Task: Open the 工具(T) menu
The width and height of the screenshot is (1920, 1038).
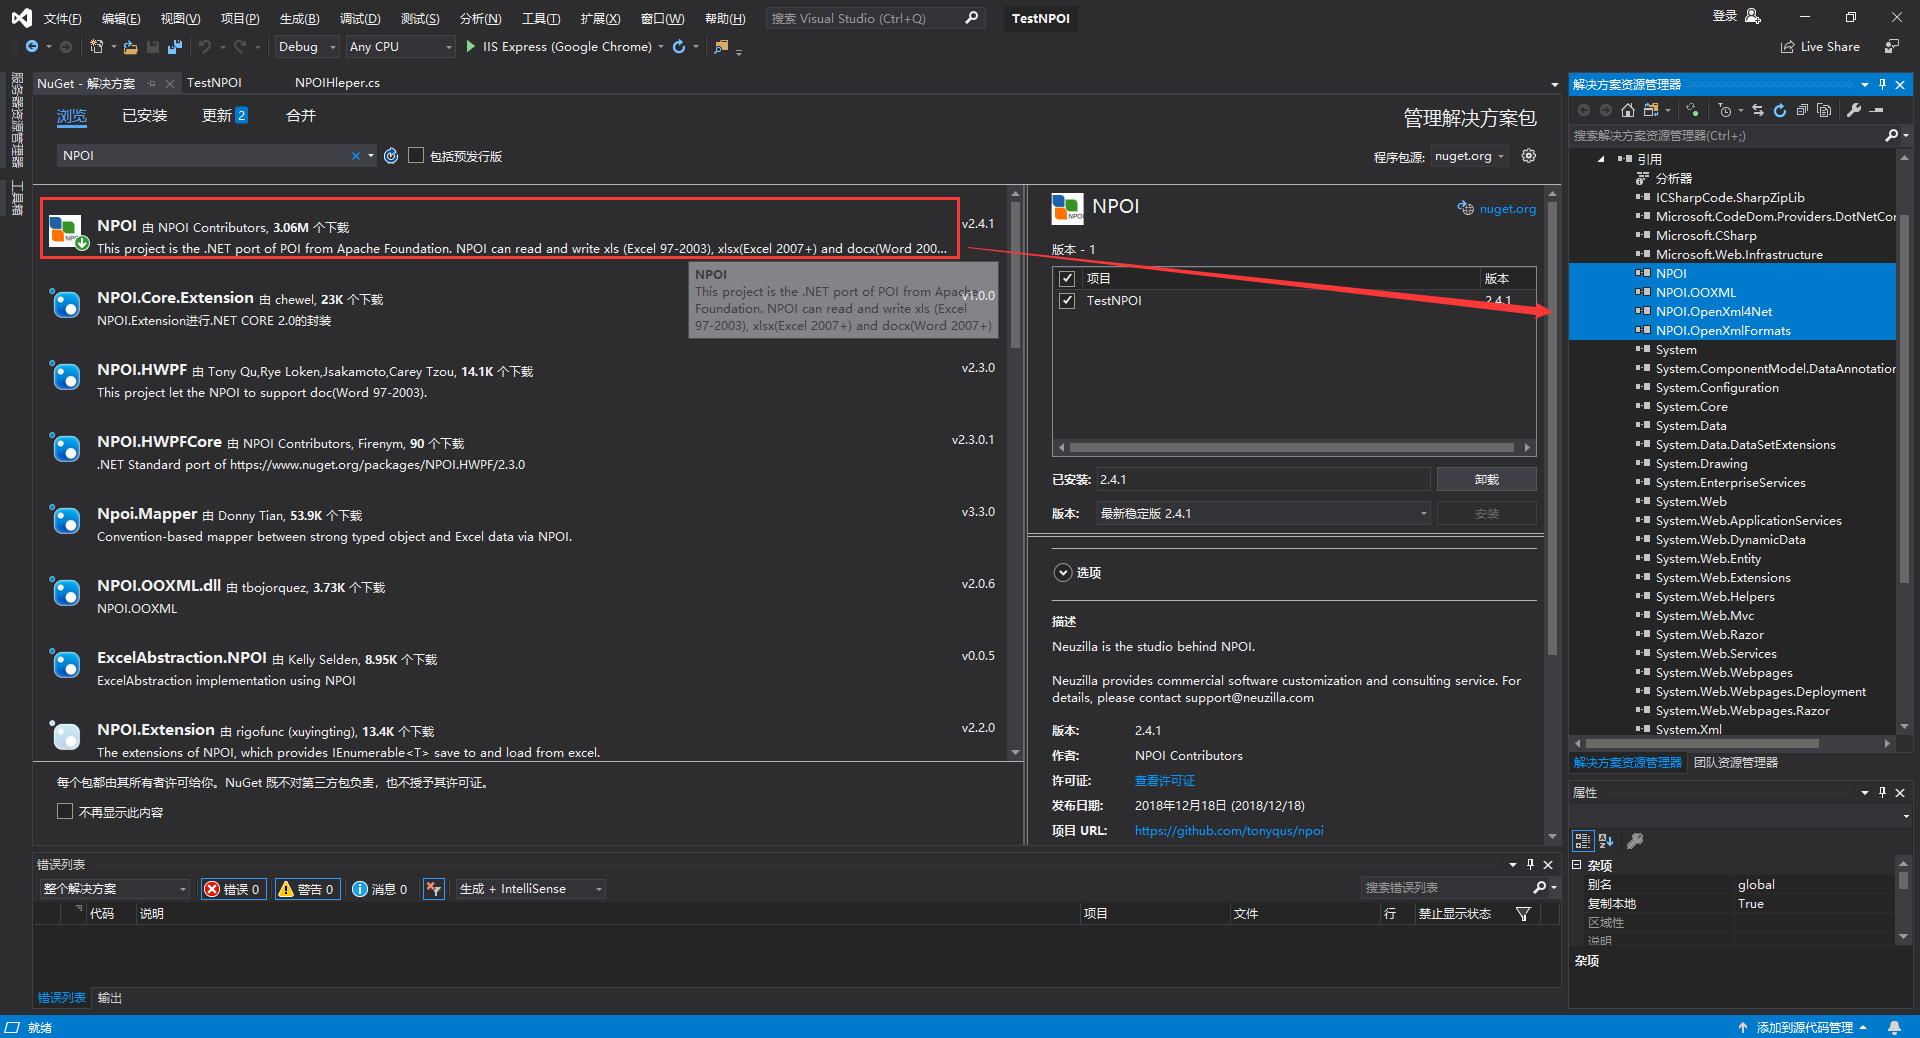Action: point(541,18)
